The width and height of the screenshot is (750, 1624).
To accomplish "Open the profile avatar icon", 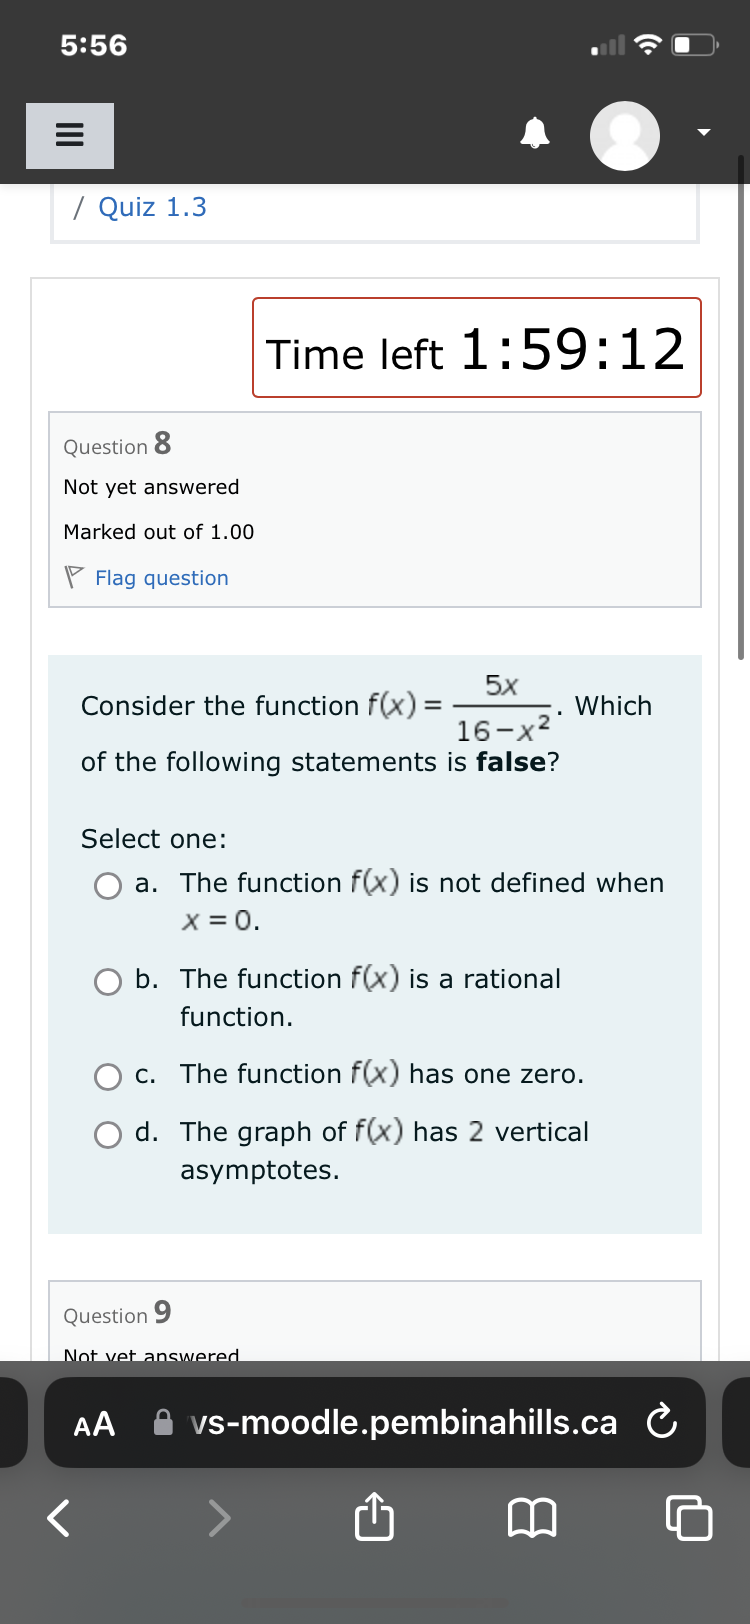I will tap(624, 135).
